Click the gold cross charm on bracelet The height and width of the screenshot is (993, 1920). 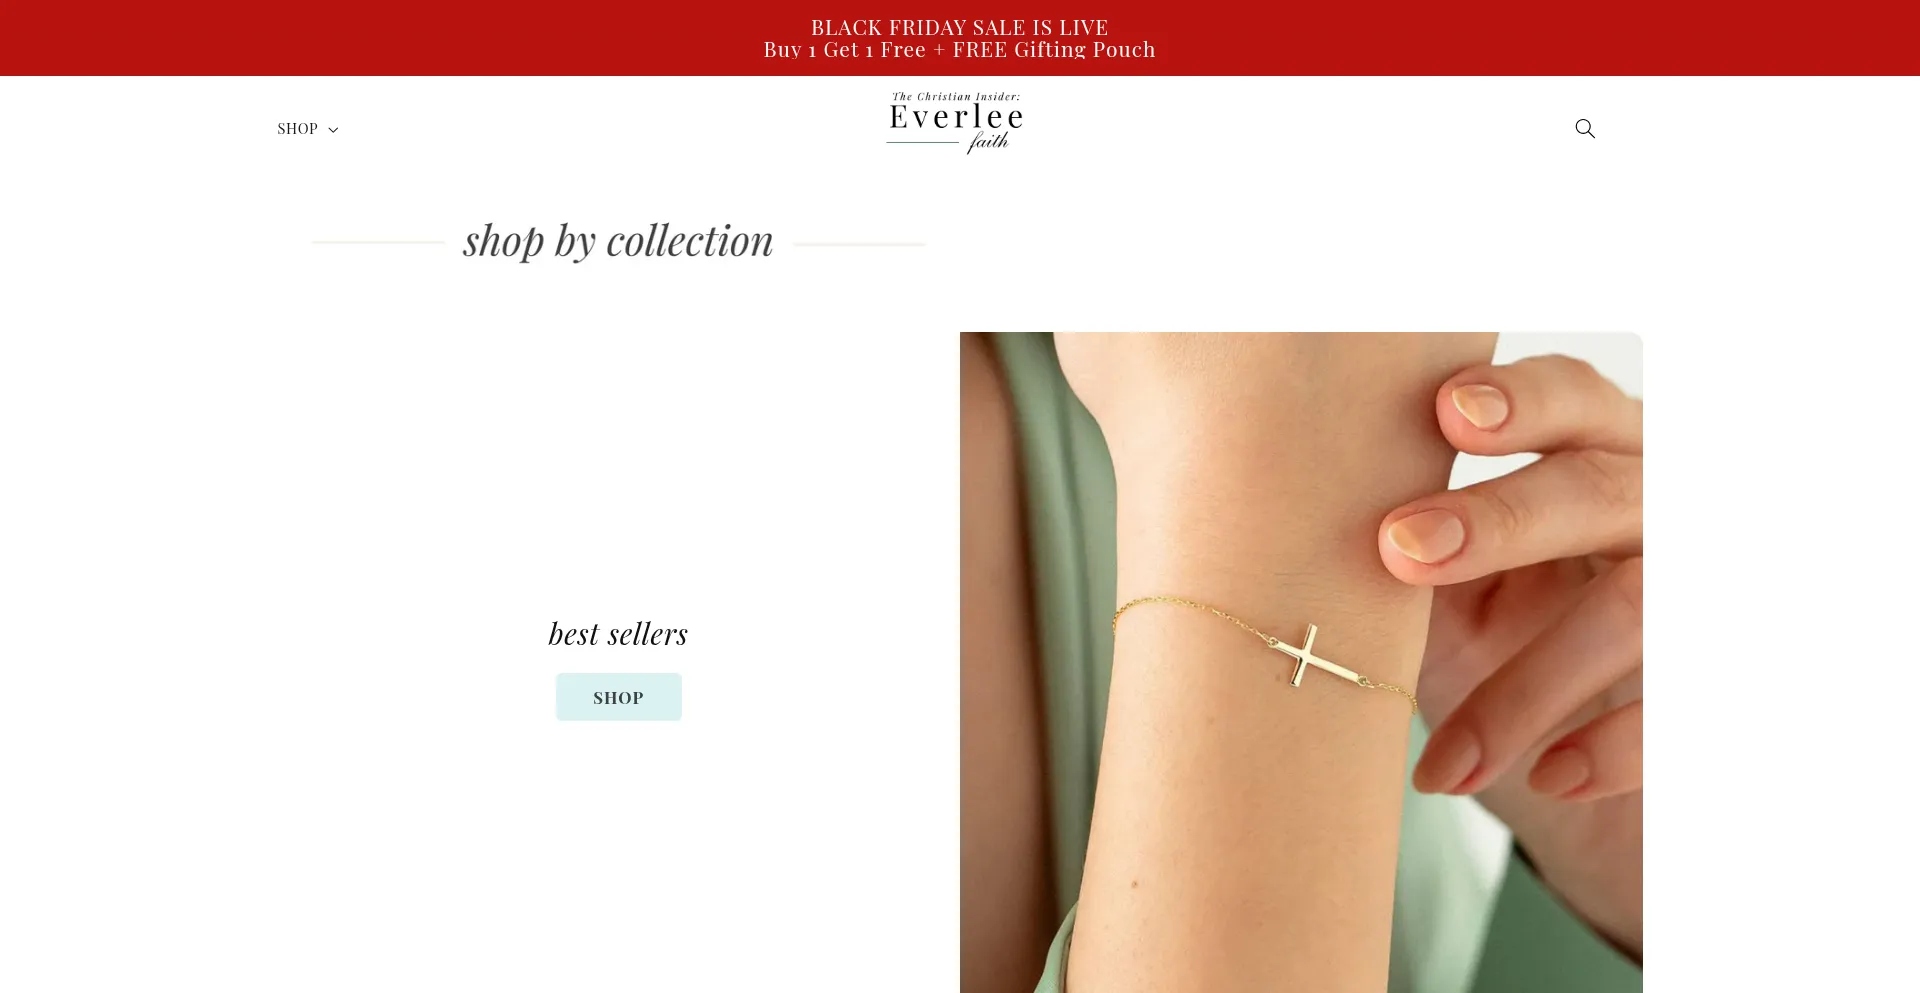point(1304,656)
